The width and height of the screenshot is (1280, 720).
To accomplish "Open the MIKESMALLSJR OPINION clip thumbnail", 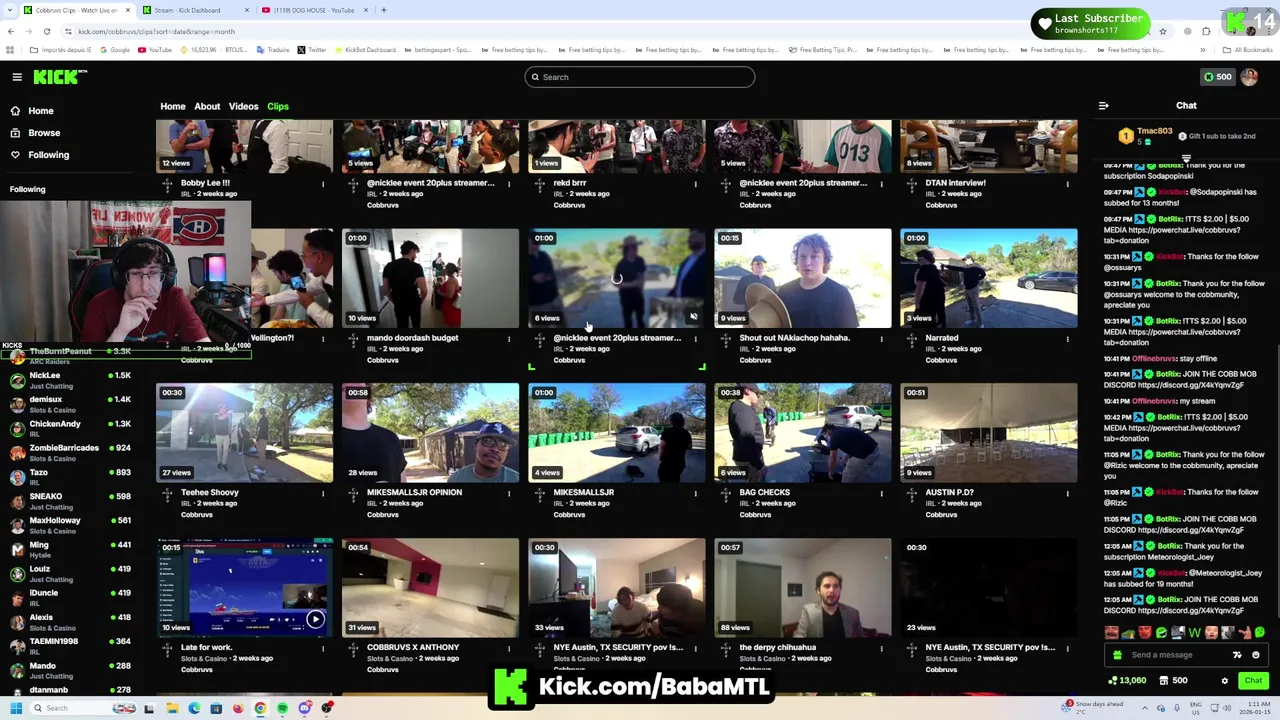I will coord(430,433).
